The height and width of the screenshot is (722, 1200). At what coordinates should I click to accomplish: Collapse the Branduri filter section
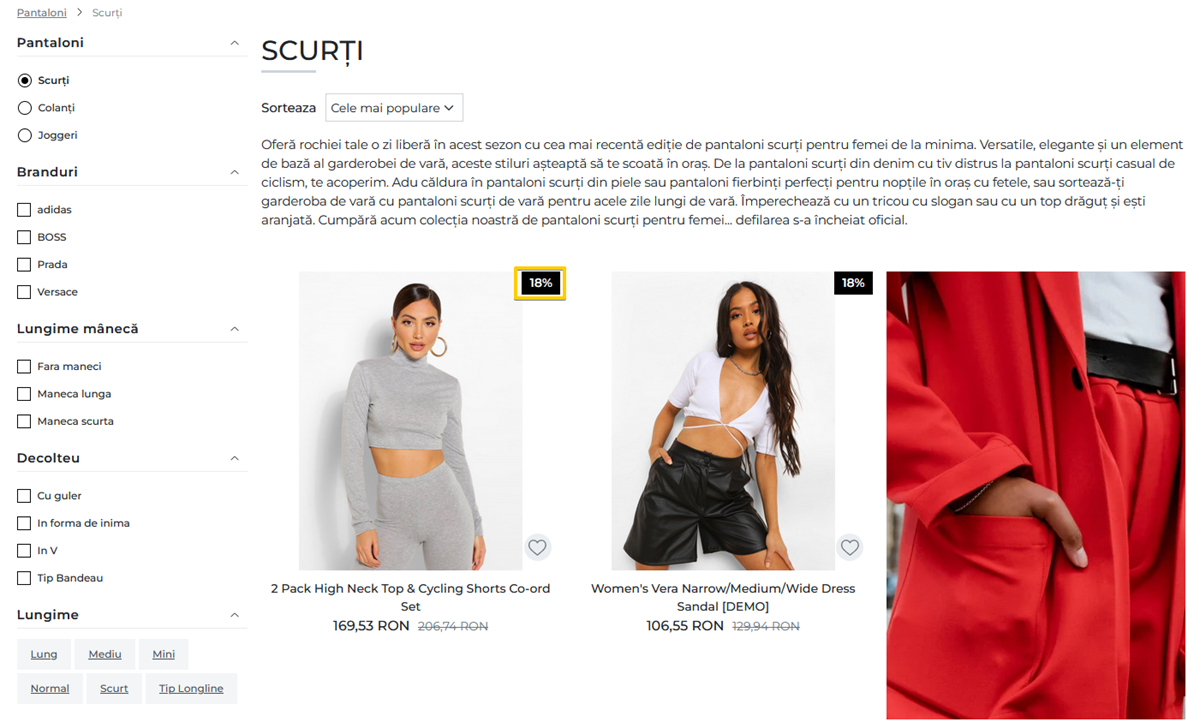coord(235,172)
